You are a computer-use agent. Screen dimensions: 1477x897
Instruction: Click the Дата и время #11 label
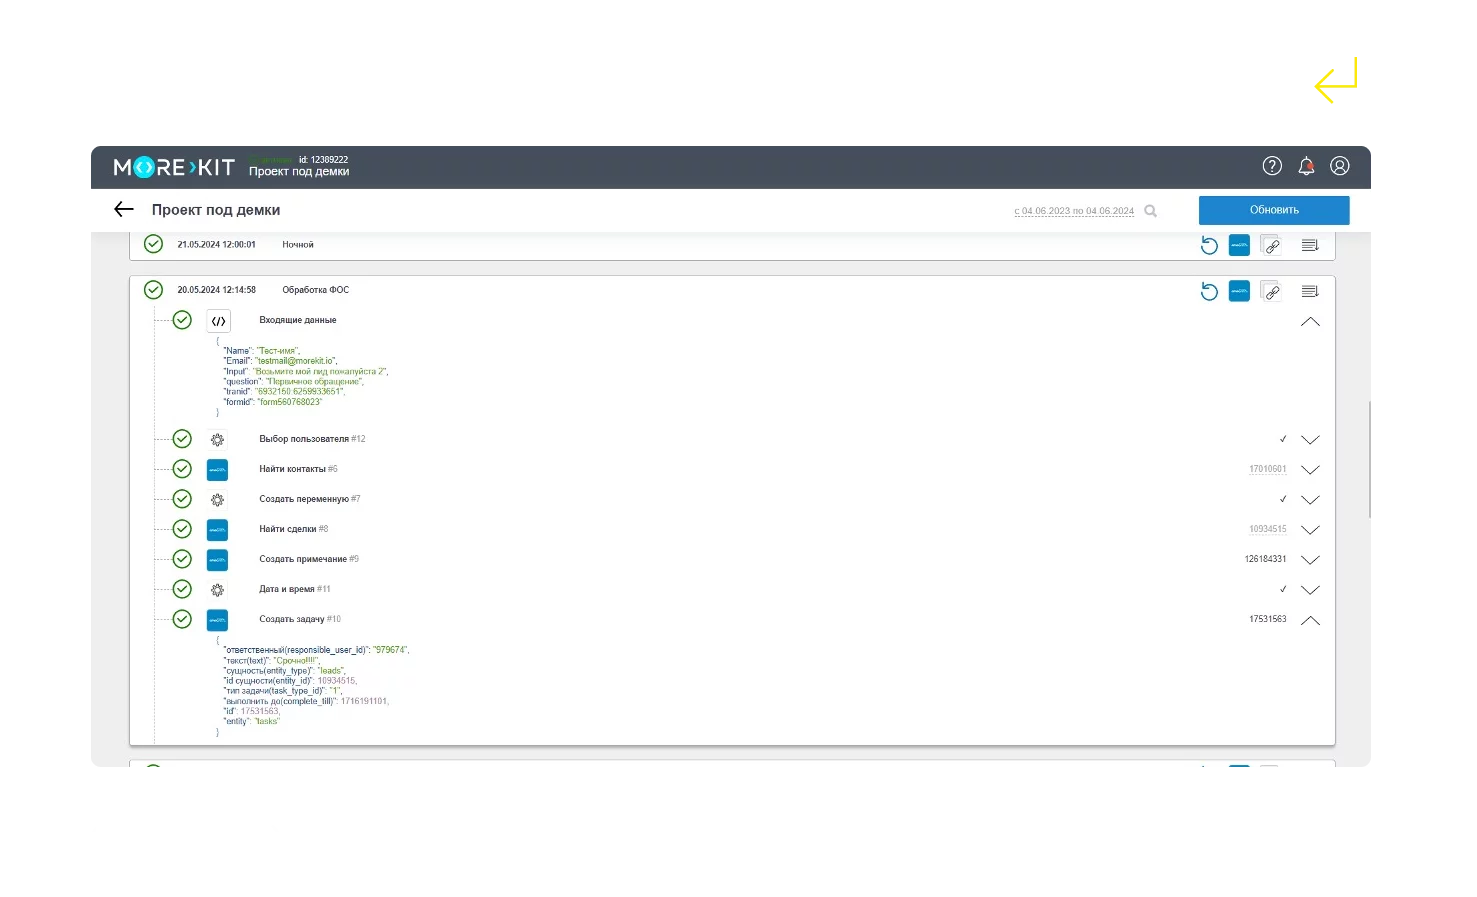point(295,589)
